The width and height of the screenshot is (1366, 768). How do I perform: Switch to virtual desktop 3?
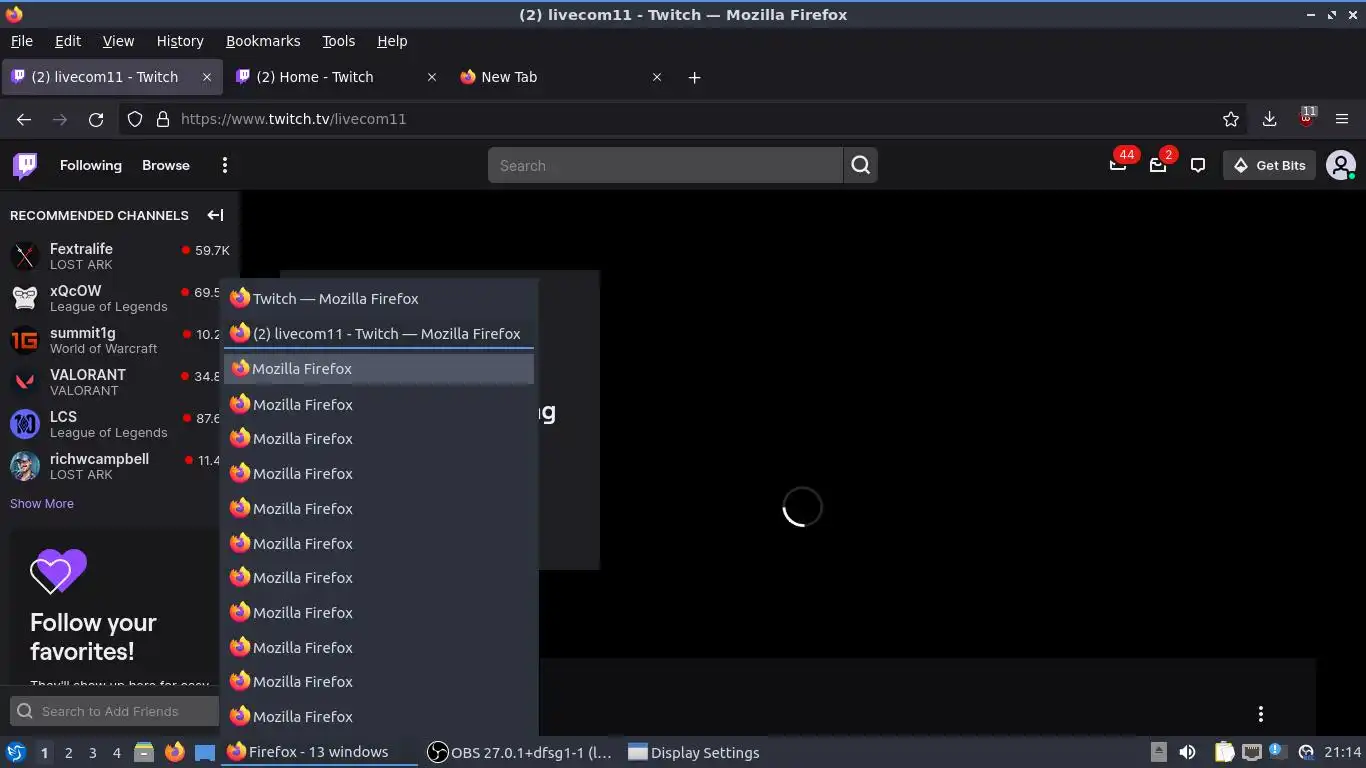(x=92, y=753)
